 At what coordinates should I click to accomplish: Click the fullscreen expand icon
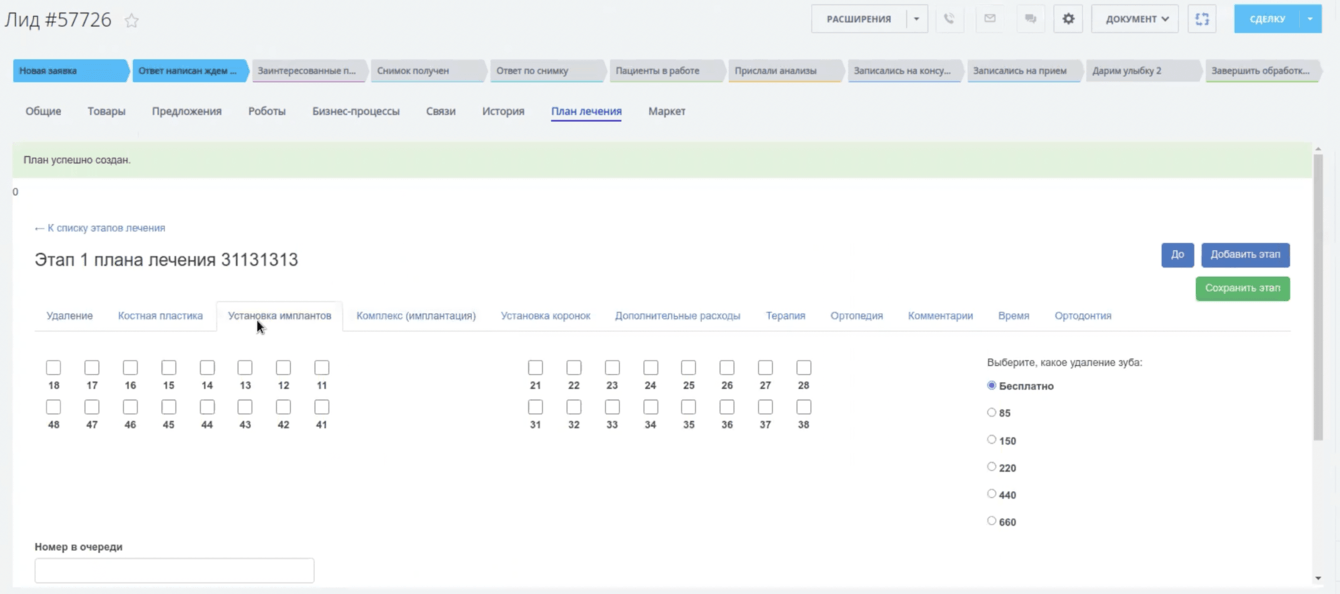[1202, 19]
